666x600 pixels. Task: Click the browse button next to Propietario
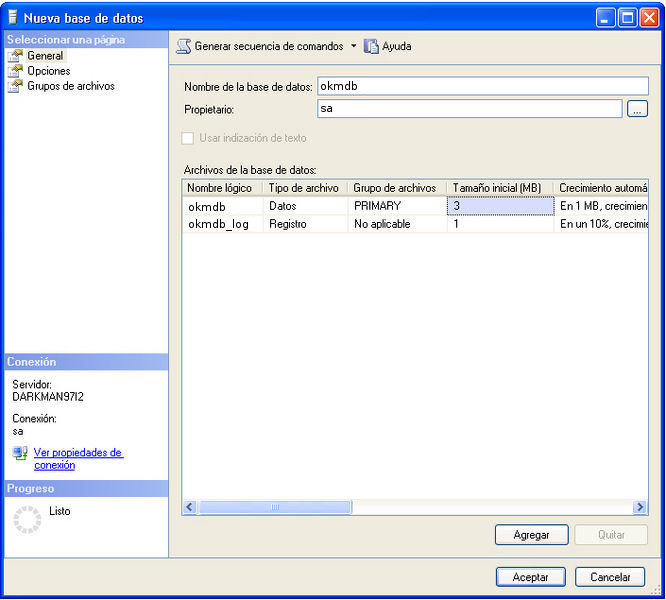pos(637,109)
